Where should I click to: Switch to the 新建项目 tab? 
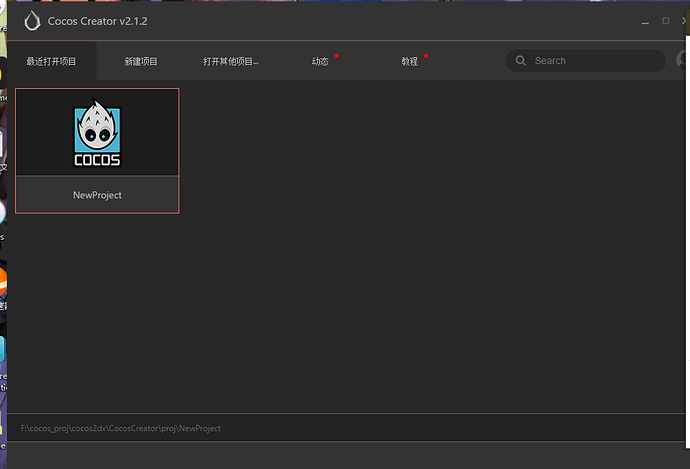click(x=141, y=61)
